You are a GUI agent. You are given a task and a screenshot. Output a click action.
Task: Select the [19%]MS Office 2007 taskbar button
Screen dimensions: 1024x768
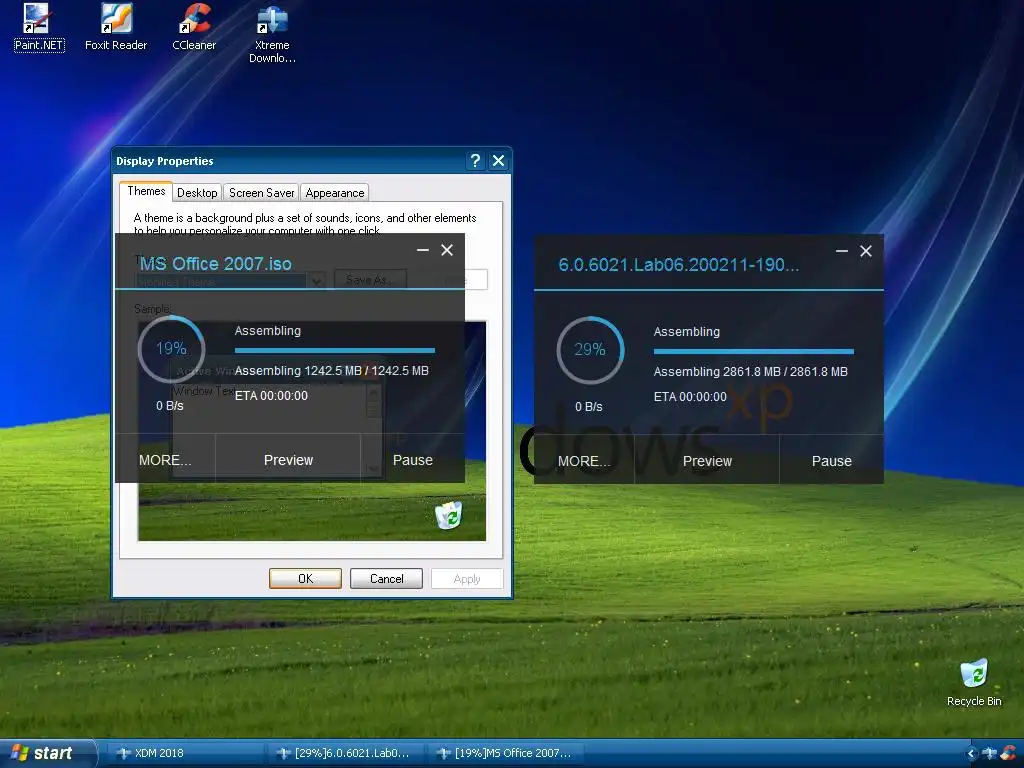coord(505,753)
